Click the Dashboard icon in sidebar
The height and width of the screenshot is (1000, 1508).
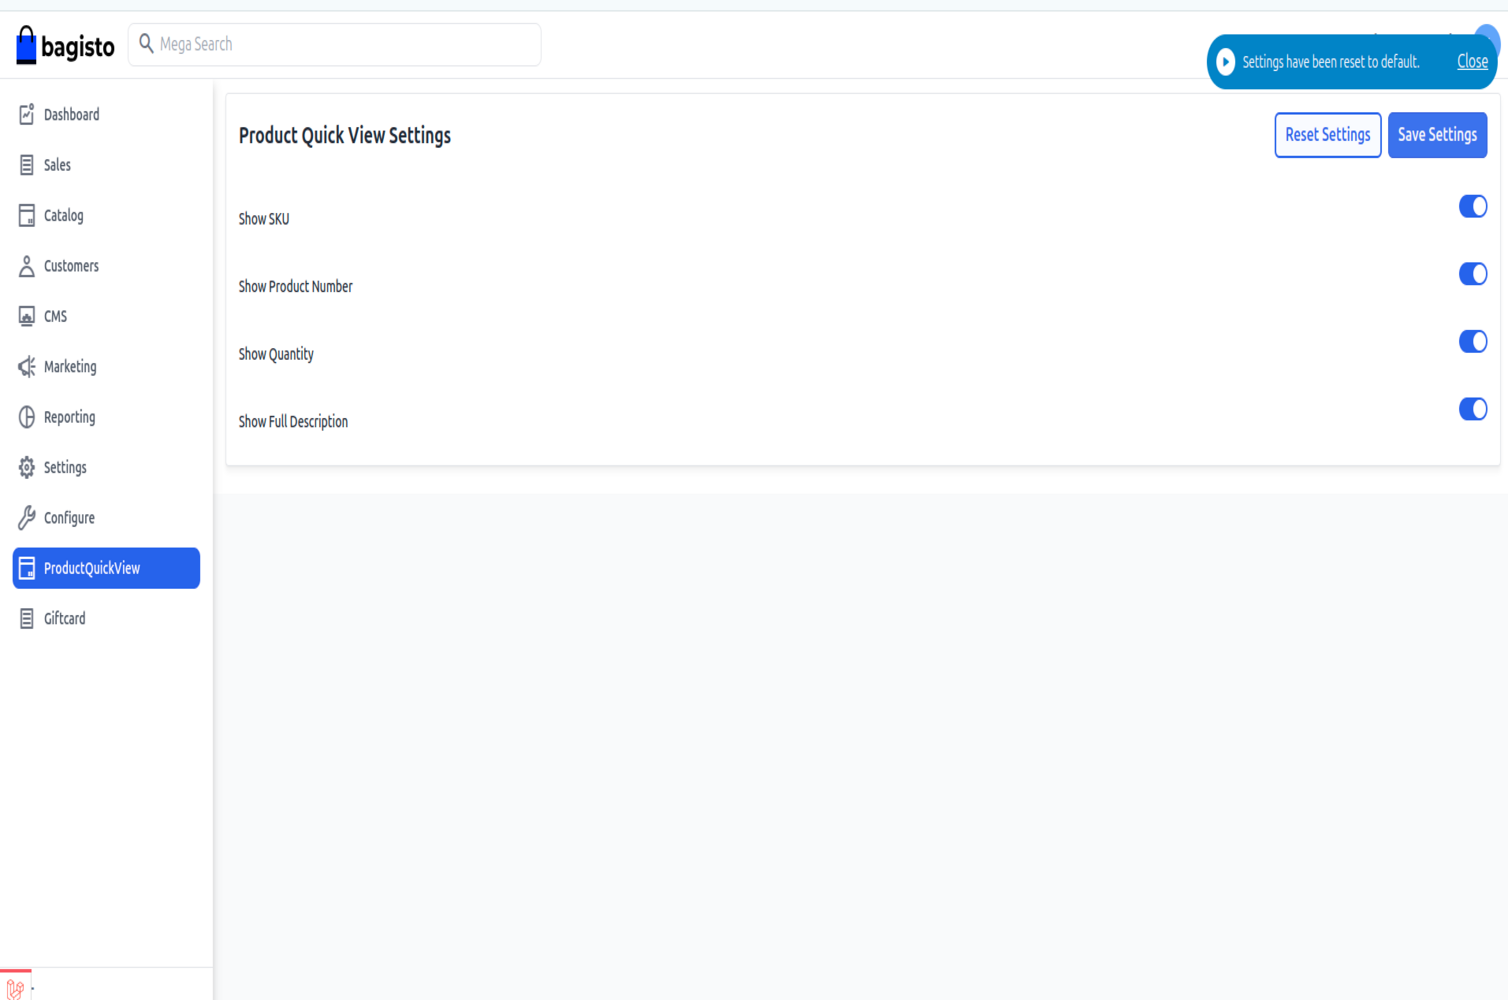click(27, 115)
